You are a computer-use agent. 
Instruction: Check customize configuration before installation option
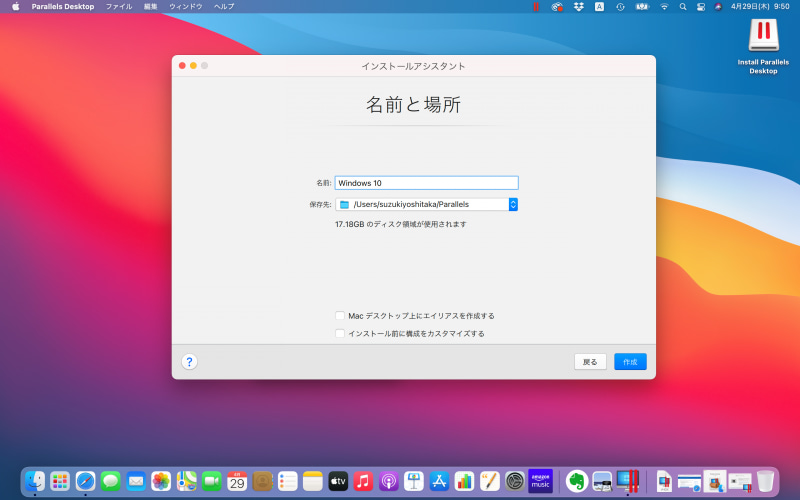coord(340,334)
